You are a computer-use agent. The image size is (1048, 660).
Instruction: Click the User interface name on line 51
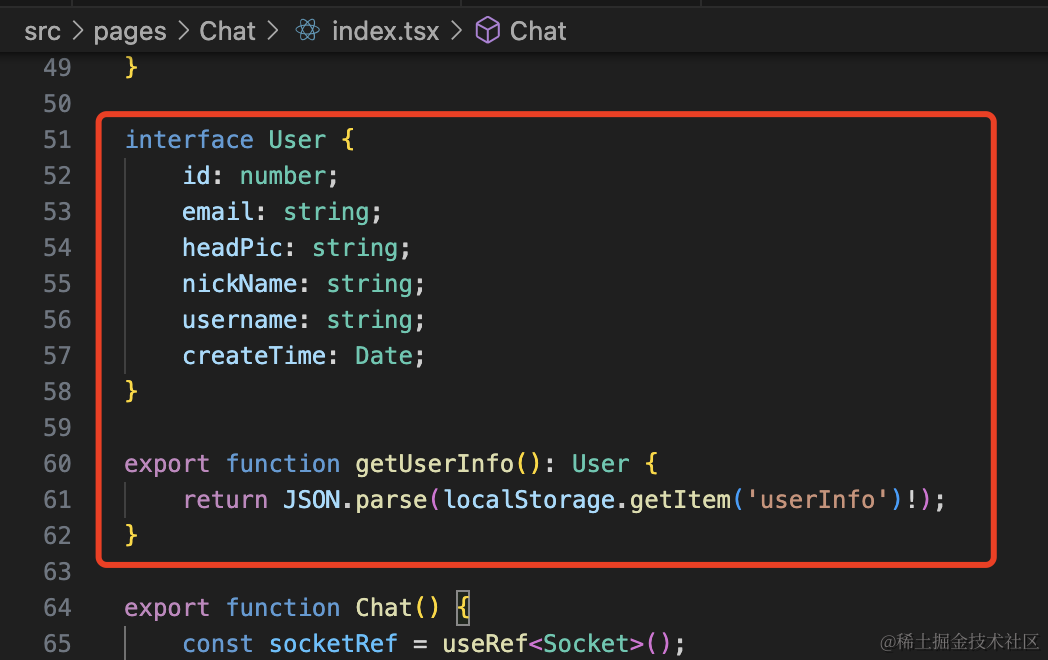click(297, 140)
